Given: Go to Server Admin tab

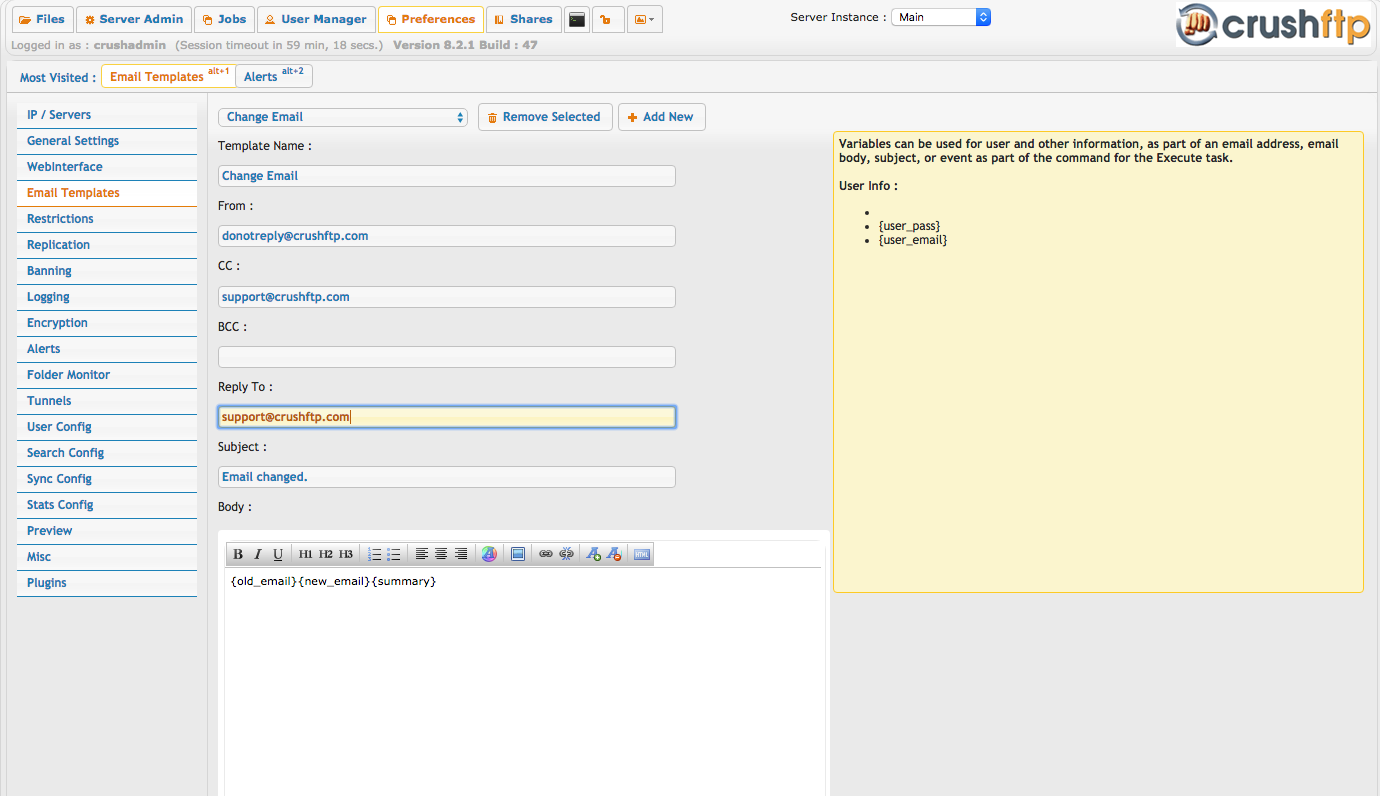Looking at the screenshot, I should pyautogui.click(x=134, y=19).
